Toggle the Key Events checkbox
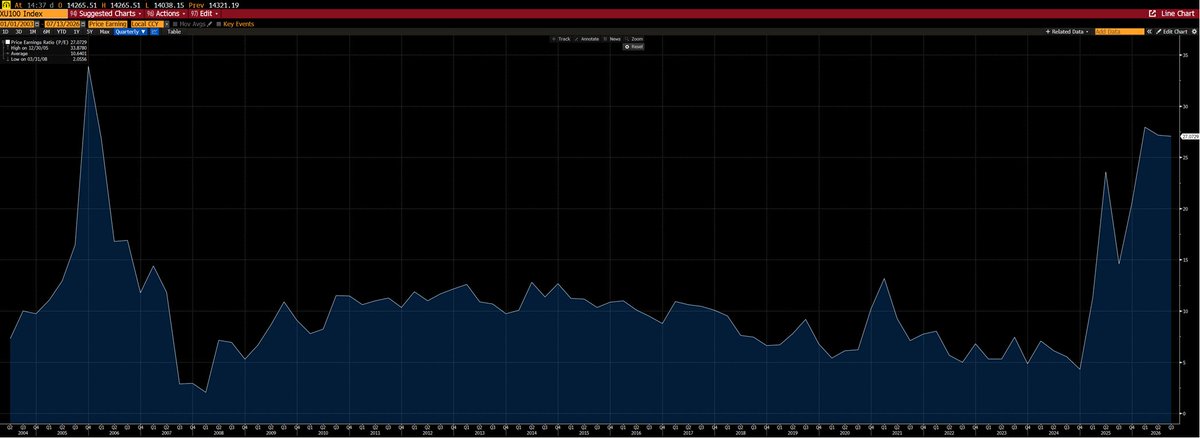The width and height of the screenshot is (1200, 438). point(219,24)
